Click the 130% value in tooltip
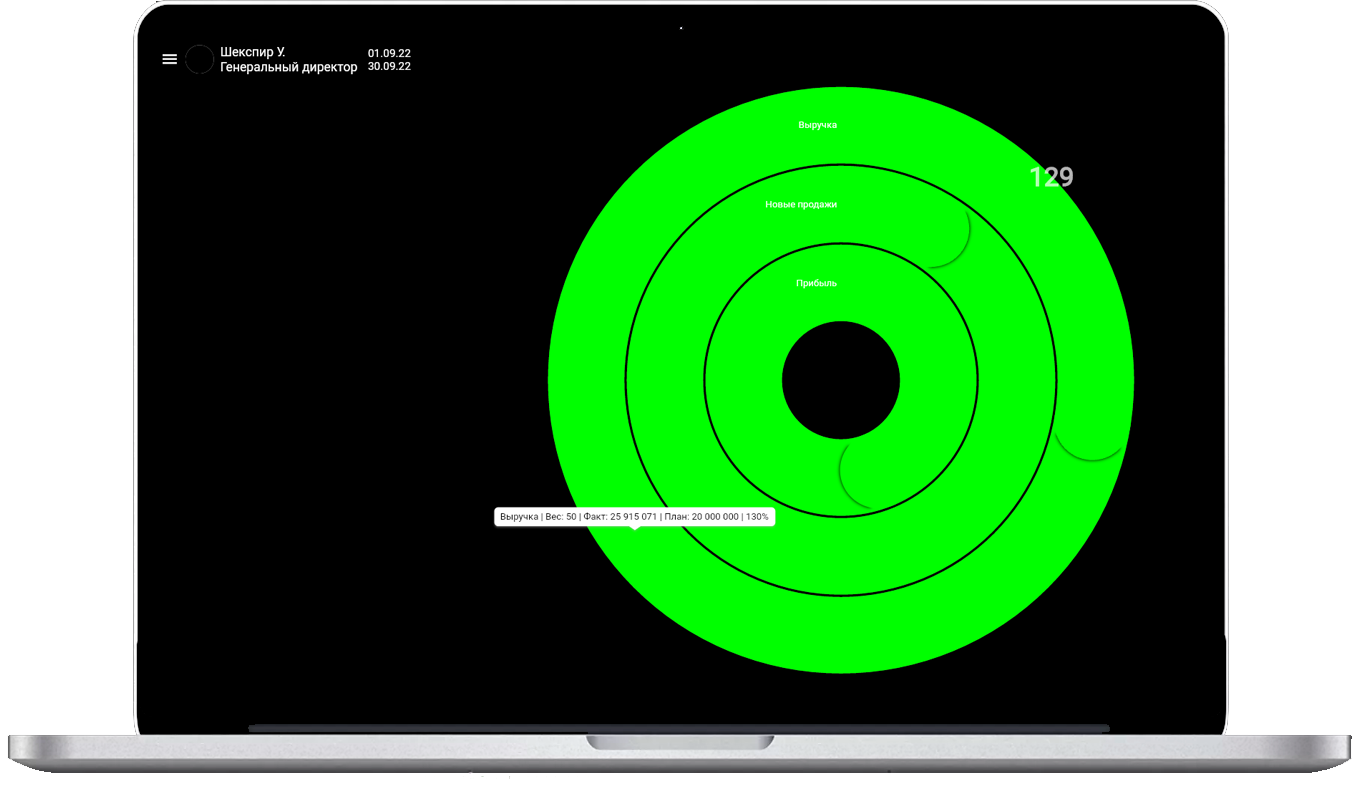The width and height of the screenshot is (1352, 785). point(757,517)
